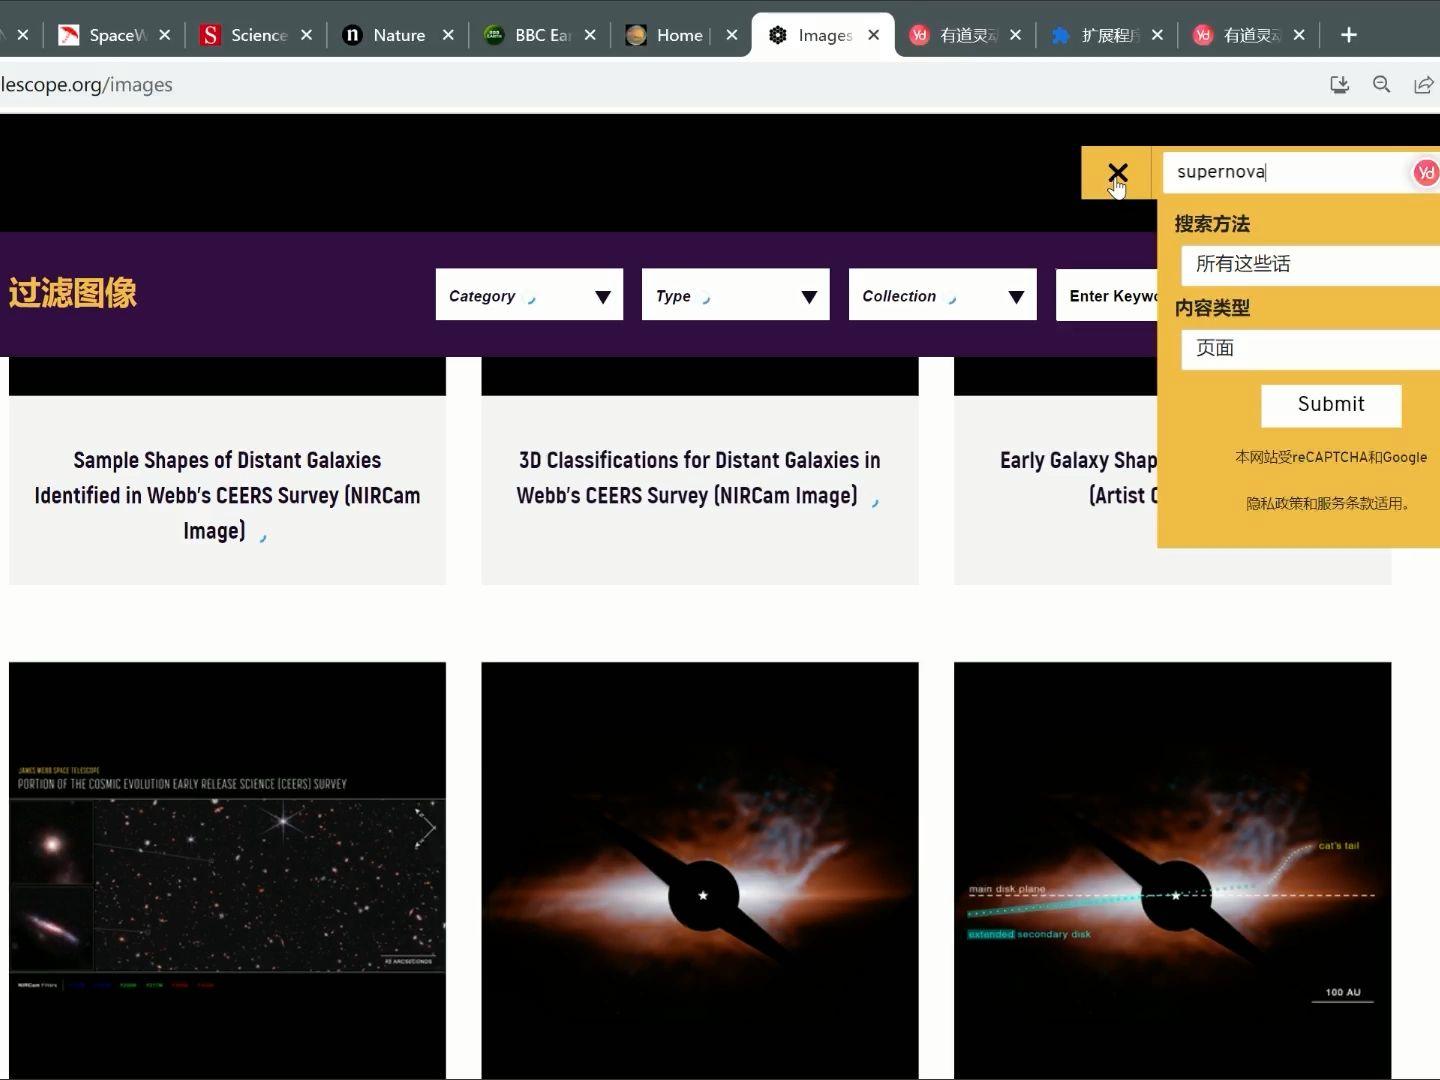The image size is (1440, 1080).
Task: Open Sample Shapes of Distant Galaxies link
Action: tap(227, 495)
